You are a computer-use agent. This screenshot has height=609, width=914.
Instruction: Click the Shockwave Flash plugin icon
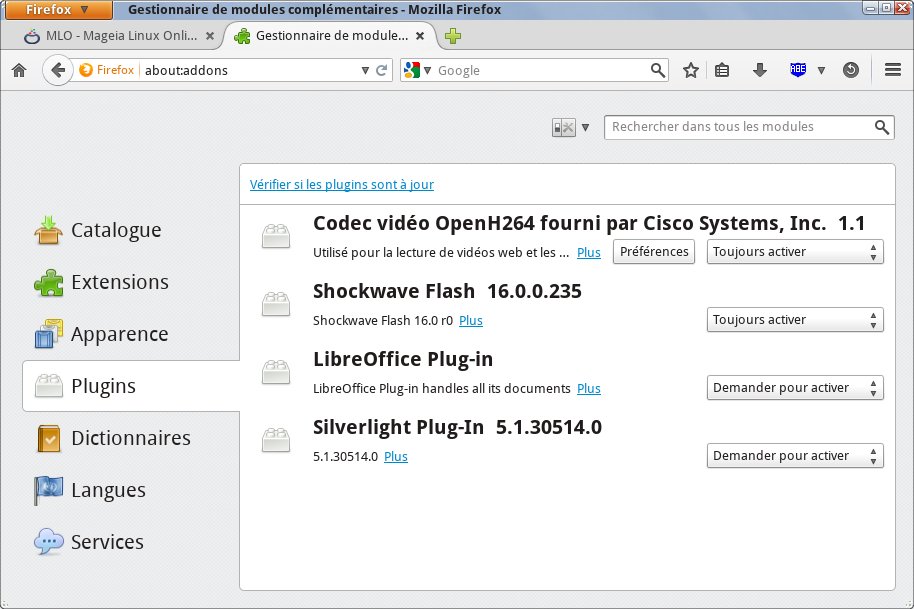click(x=276, y=304)
